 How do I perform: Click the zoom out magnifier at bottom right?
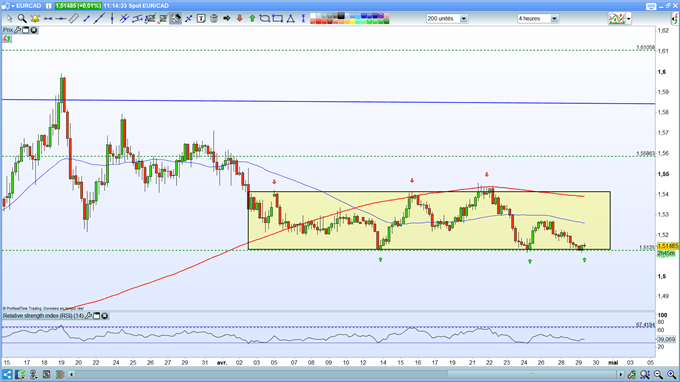tap(658, 374)
